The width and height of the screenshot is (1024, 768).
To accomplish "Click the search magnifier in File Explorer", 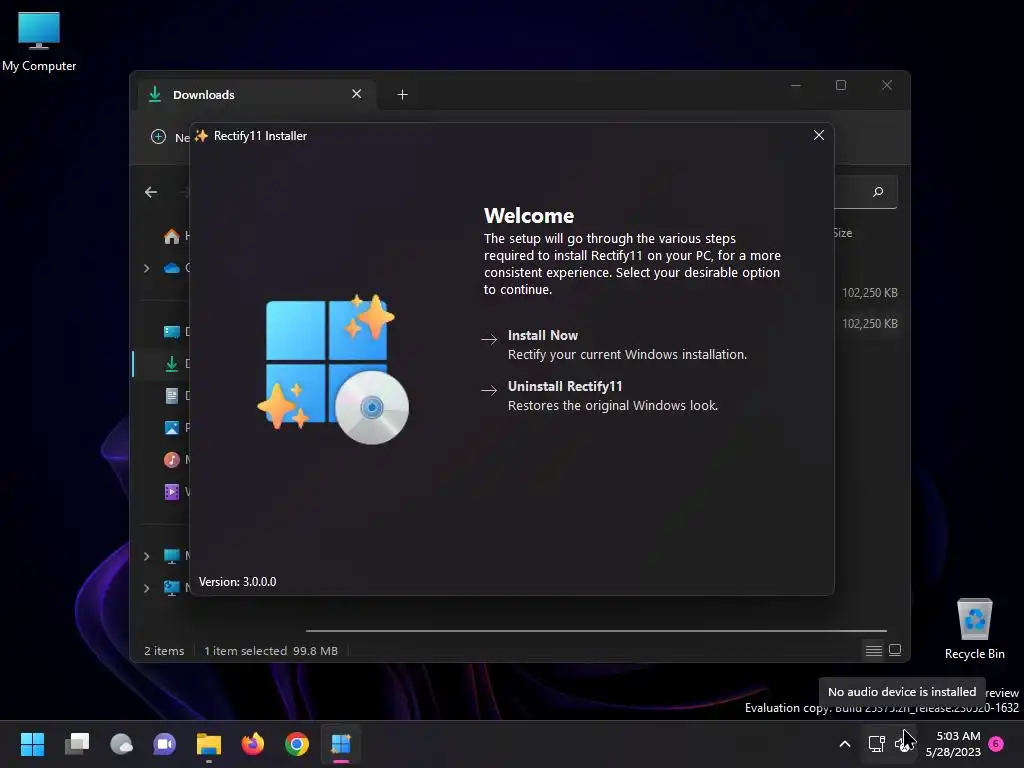I will [878, 191].
